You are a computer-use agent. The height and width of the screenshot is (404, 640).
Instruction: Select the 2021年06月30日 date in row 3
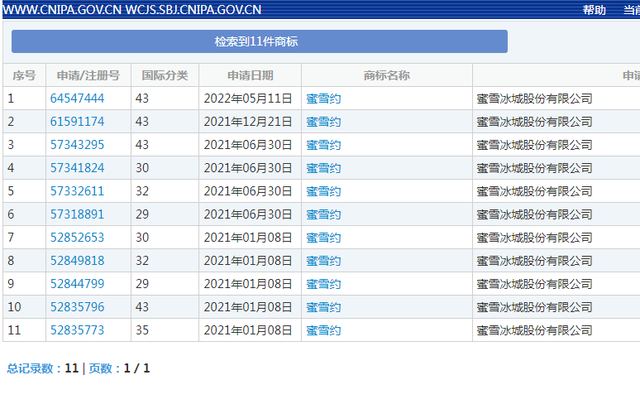(x=248, y=145)
